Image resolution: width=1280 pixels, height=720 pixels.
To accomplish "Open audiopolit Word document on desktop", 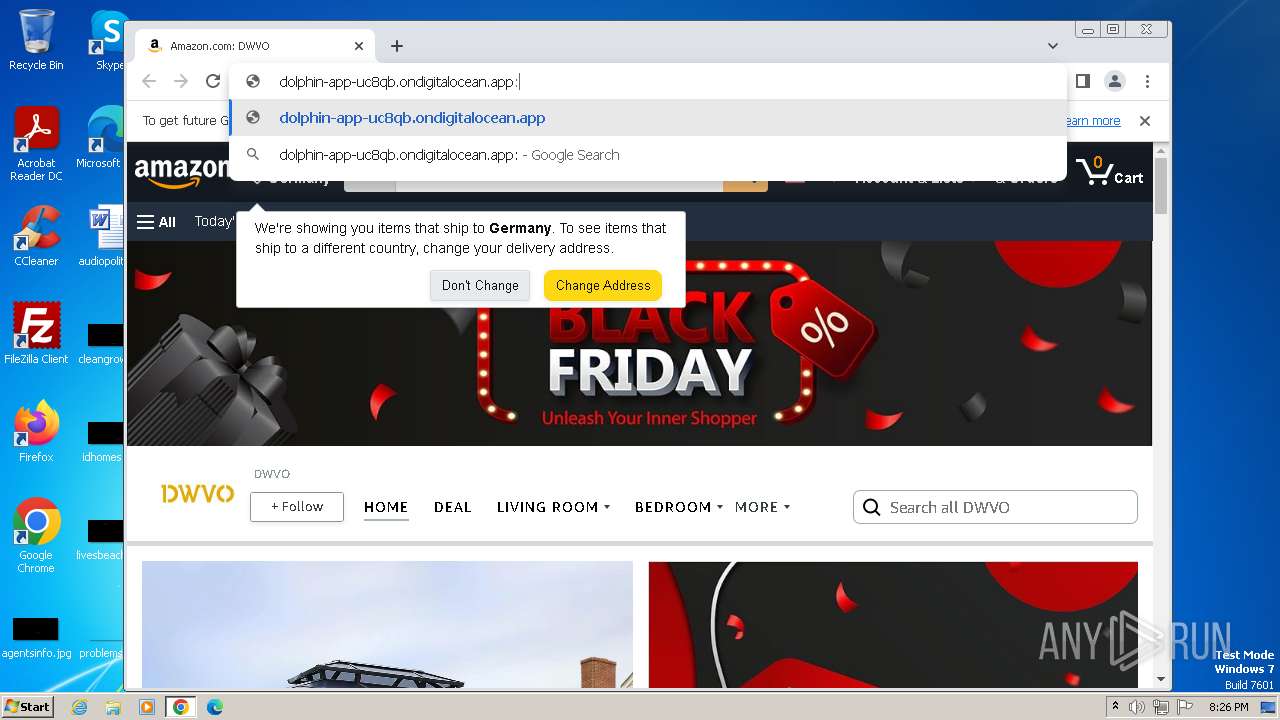I will point(102,236).
